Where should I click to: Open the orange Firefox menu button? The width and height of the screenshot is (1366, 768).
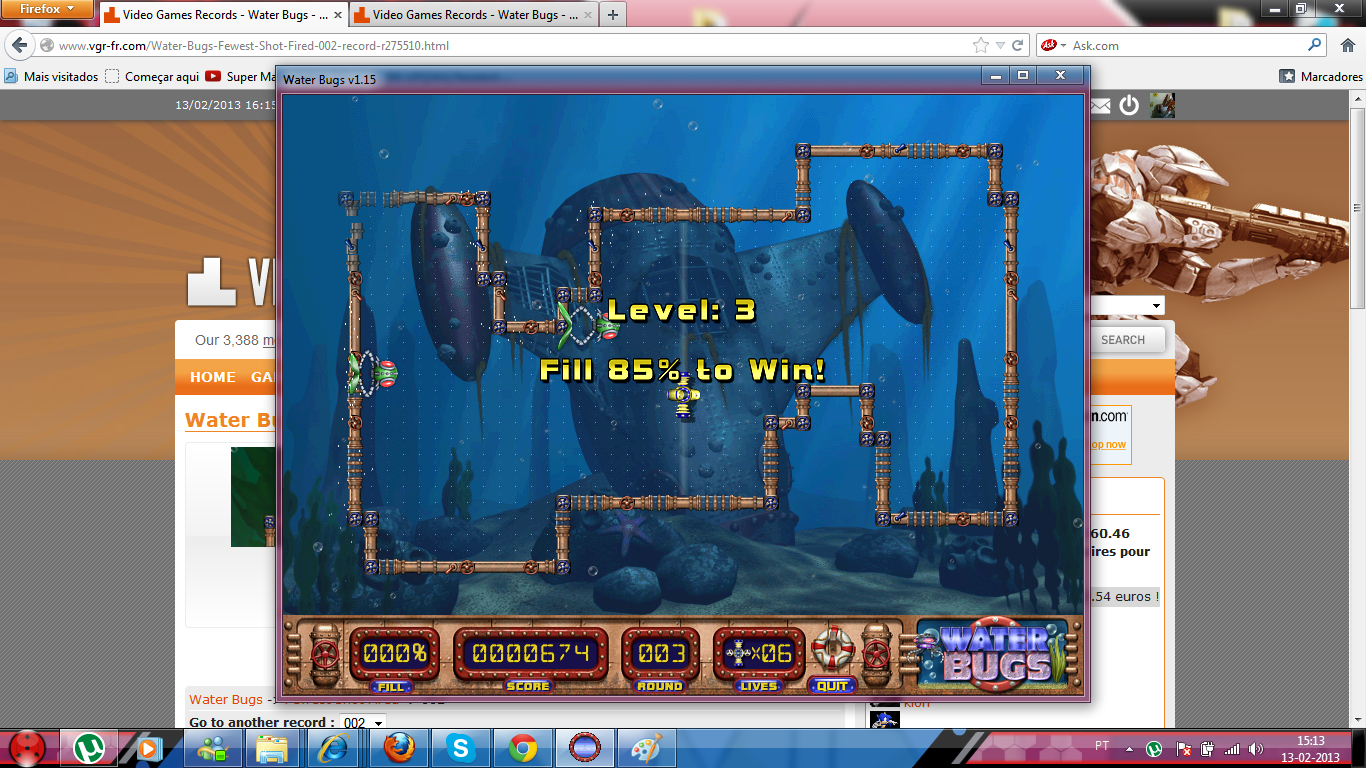tap(47, 10)
